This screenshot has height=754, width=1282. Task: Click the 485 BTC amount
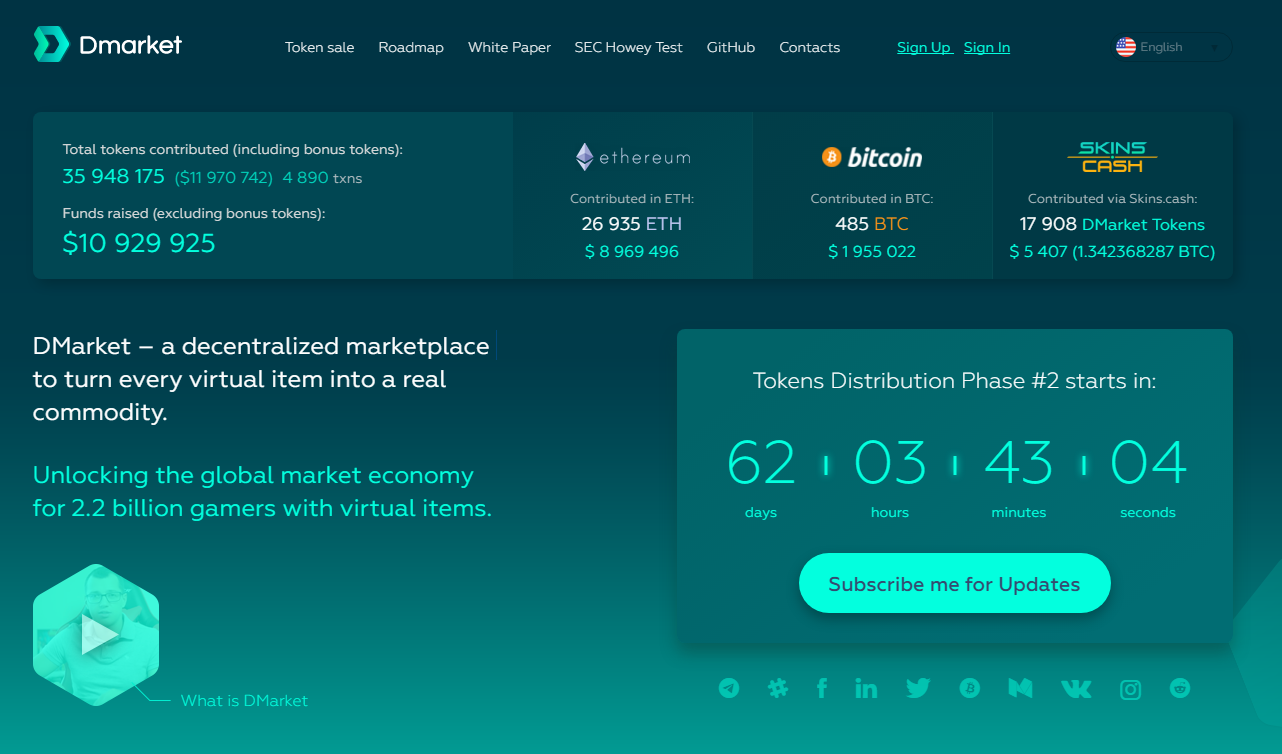click(x=872, y=224)
